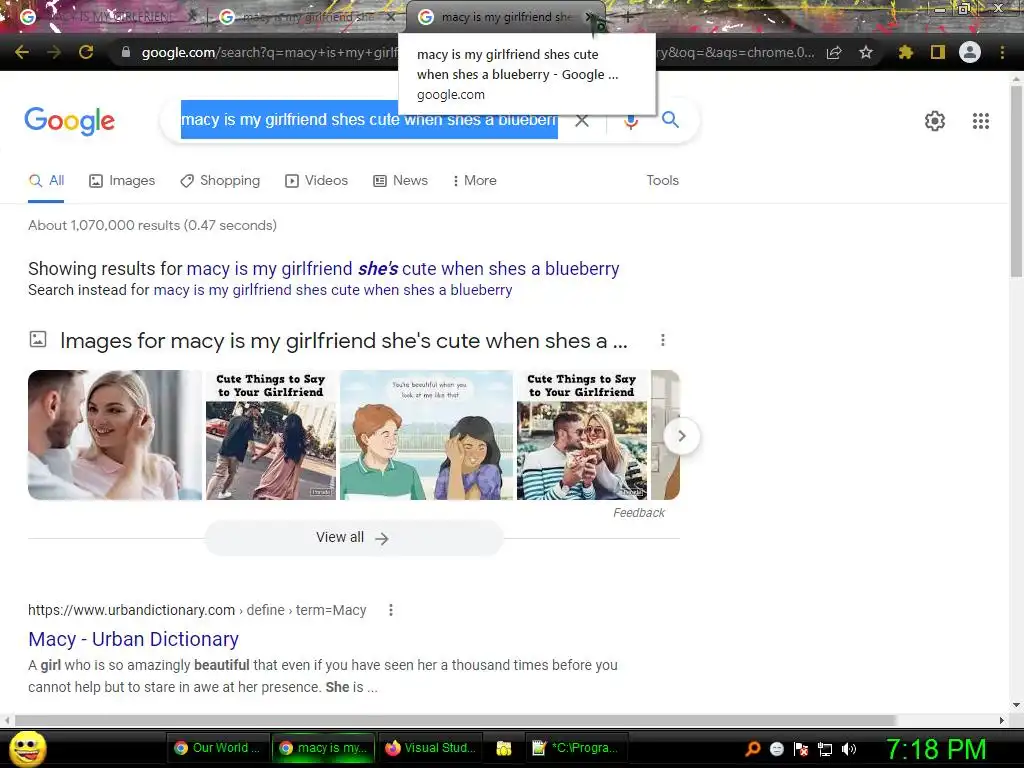
Task: Click the orange search tray icon
Action: pyautogui.click(x=753, y=749)
